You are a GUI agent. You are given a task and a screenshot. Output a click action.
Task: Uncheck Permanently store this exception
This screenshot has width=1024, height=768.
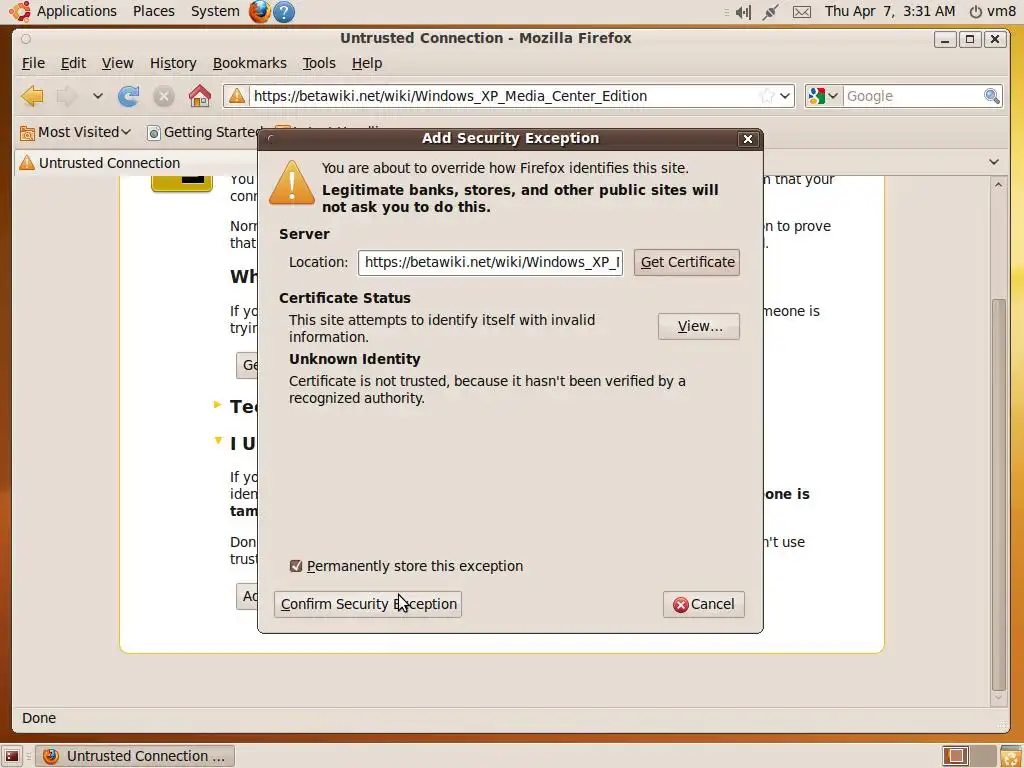(296, 566)
